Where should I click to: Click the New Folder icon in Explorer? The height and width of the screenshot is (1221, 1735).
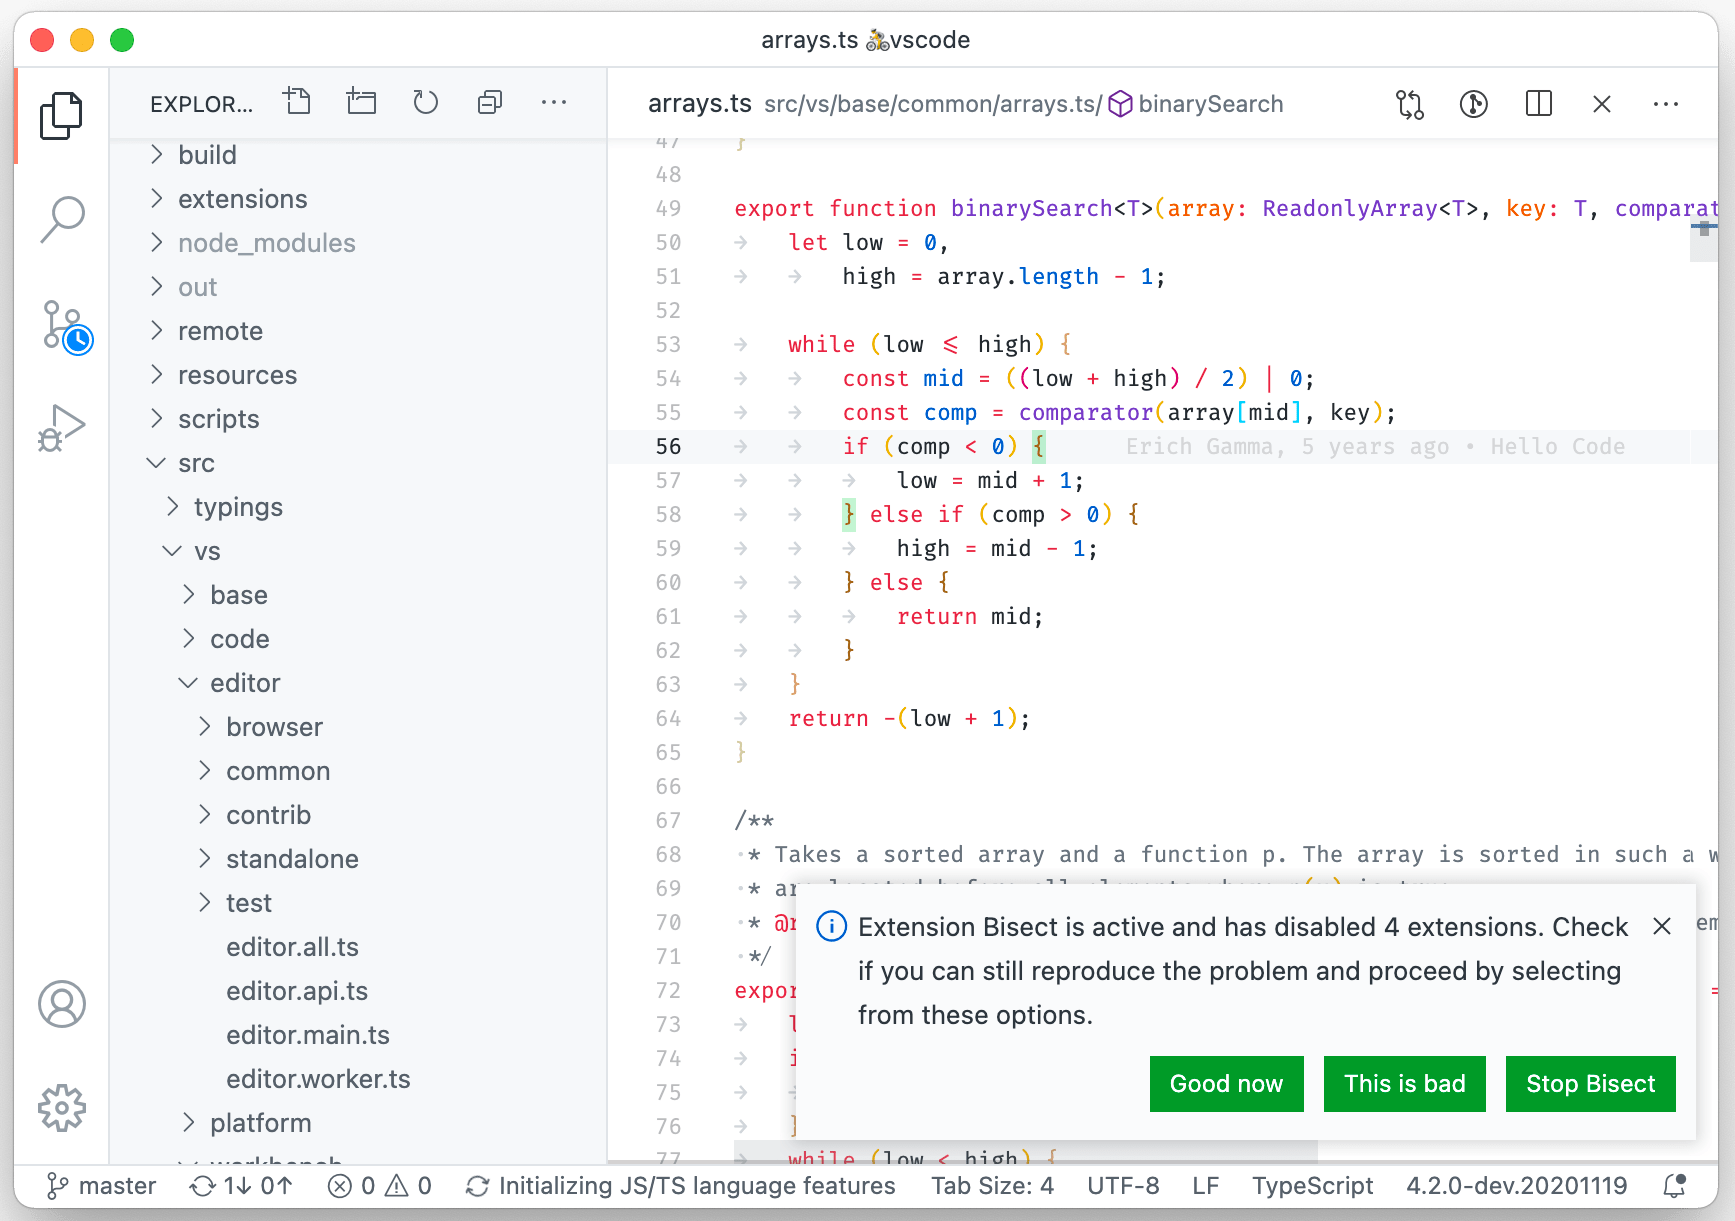[x=361, y=103]
